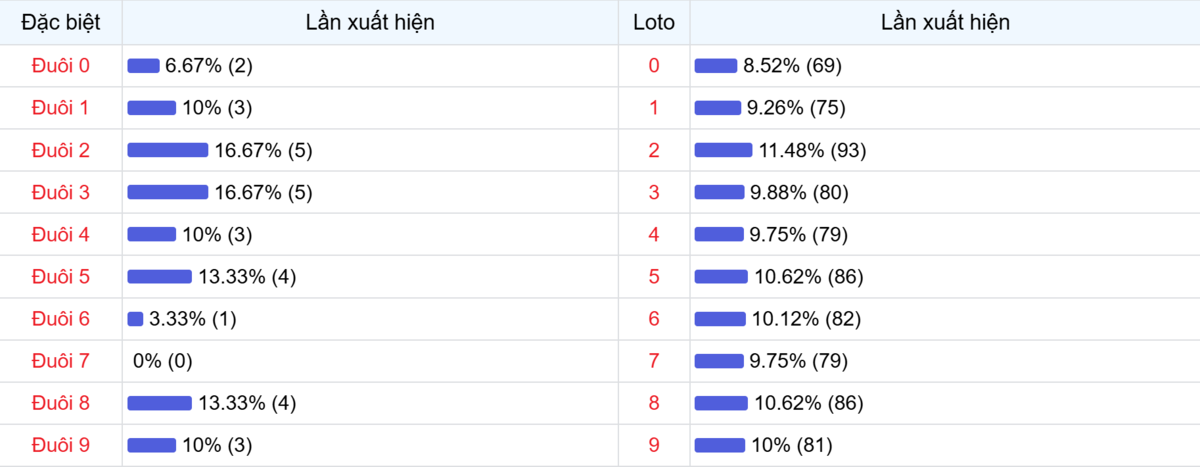Click the "10.12% (82)" value
The height and width of the screenshot is (467, 1200).
point(807,319)
